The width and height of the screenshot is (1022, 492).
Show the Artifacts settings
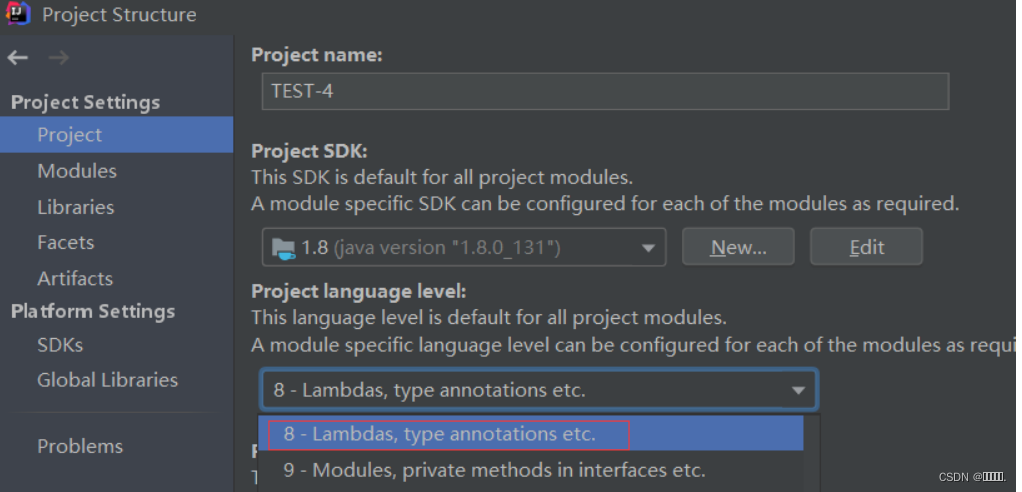(x=75, y=278)
